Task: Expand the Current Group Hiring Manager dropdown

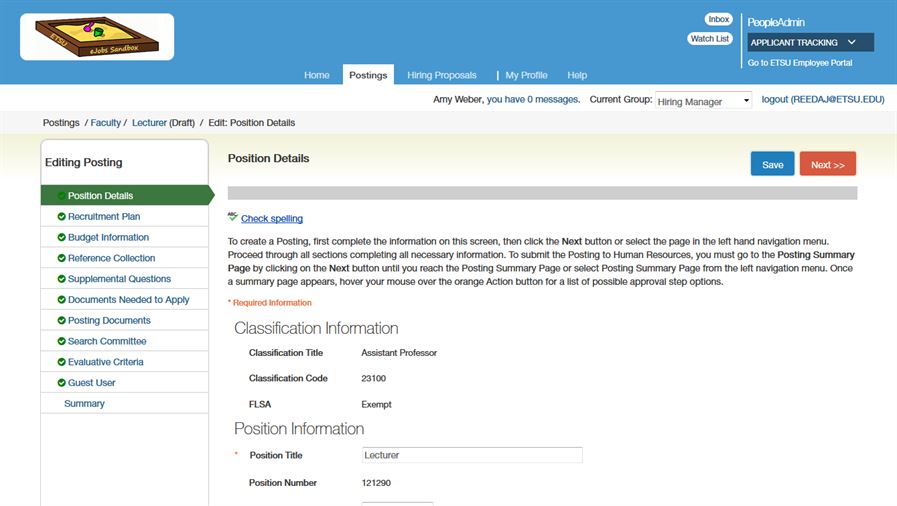Action: [703, 101]
